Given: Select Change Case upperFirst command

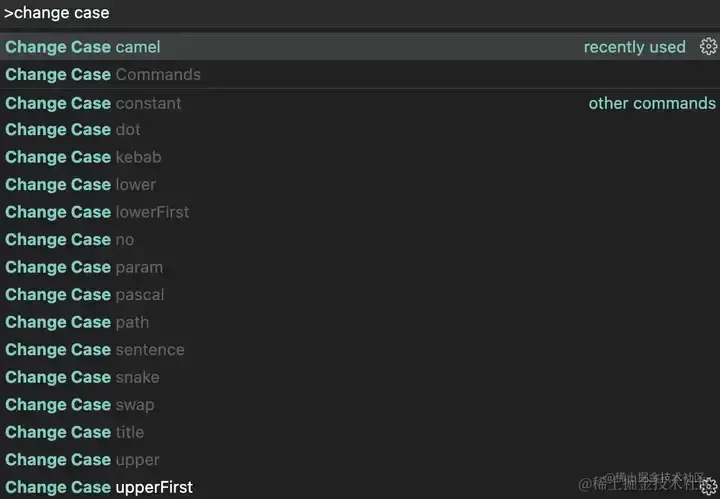Looking at the screenshot, I should 360,487.
